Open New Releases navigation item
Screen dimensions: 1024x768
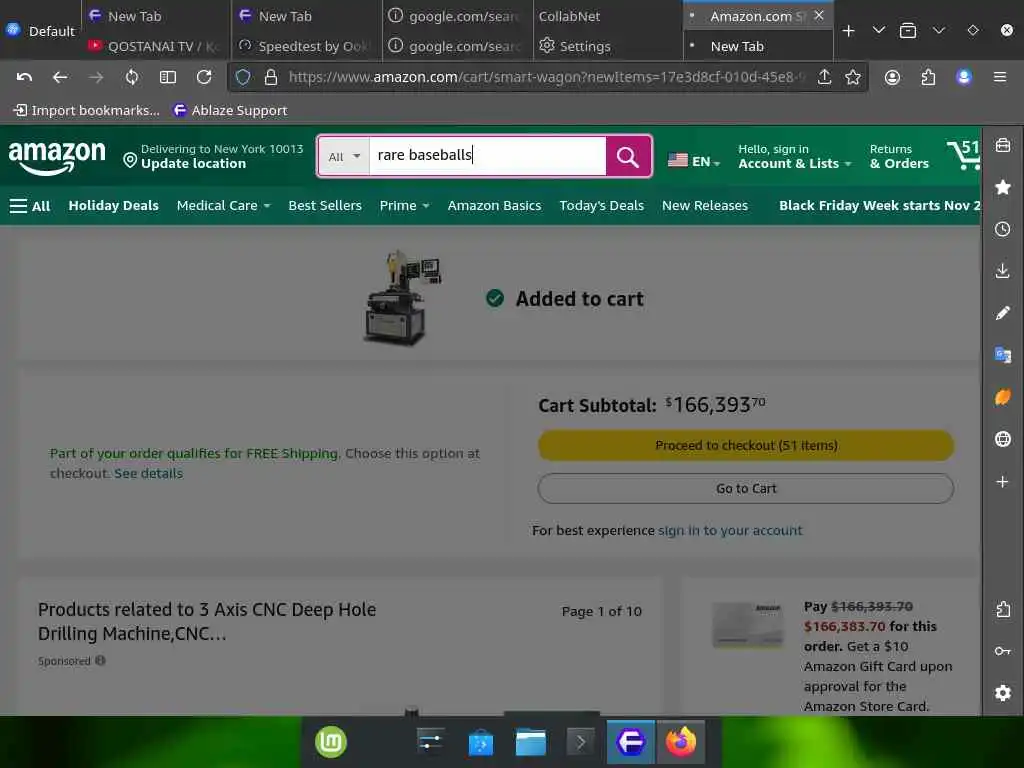point(705,205)
